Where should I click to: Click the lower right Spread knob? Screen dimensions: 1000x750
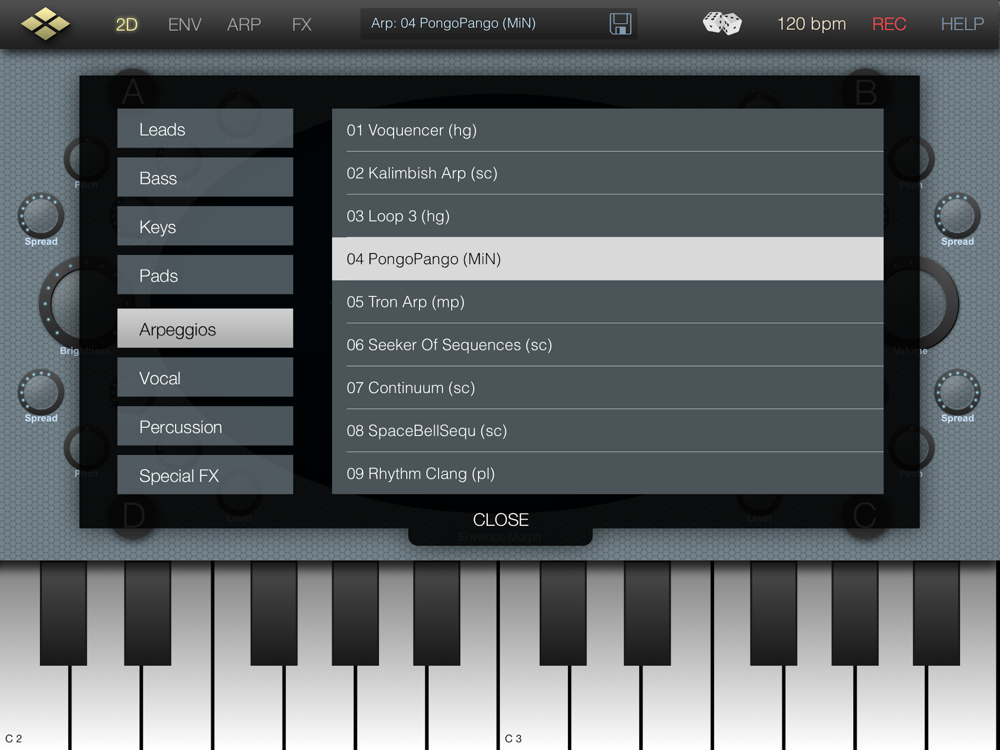click(x=957, y=392)
